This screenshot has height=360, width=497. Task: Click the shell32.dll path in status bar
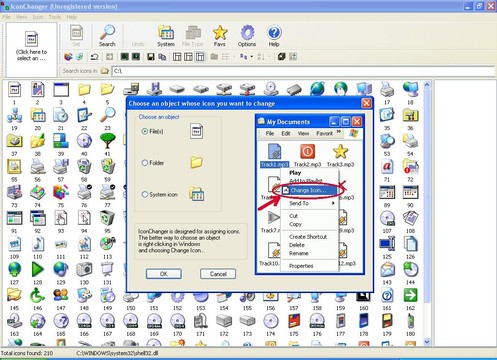coord(117,353)
